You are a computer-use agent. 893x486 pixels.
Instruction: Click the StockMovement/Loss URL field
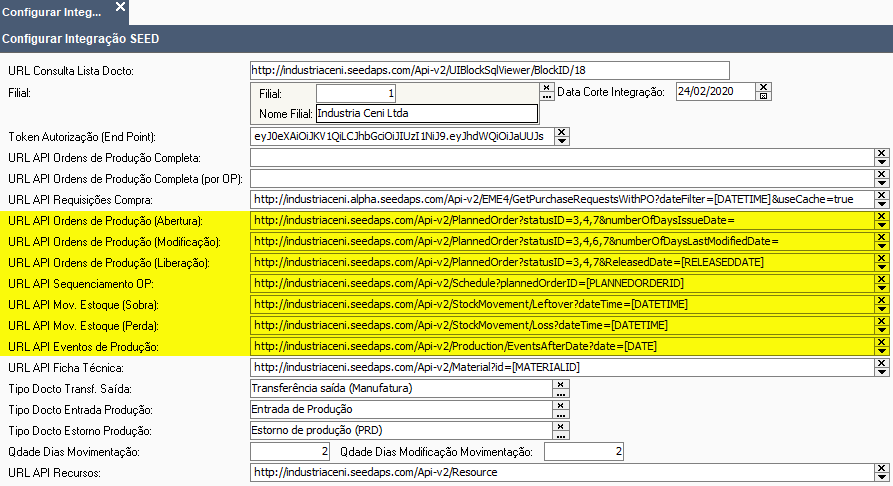tap(562, 326)
